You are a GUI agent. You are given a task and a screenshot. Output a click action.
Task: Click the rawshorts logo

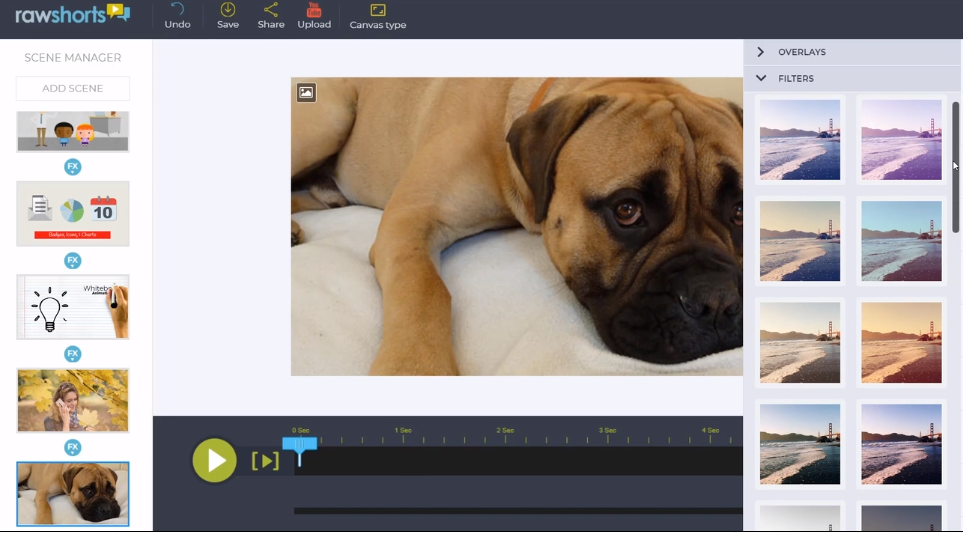pyautogui.click(x=72, y=14)
